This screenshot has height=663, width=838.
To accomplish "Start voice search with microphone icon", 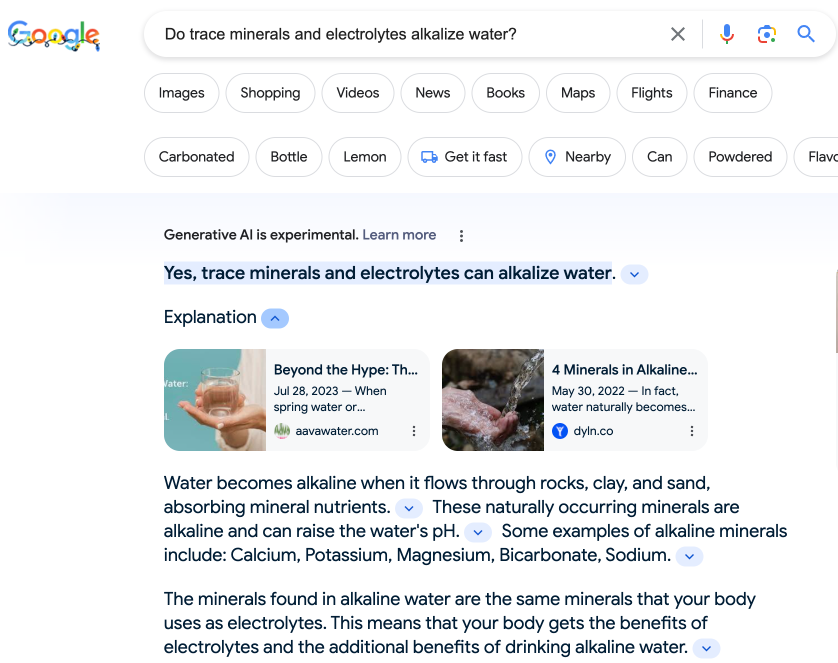I will pyautogui.click(x=726, y=34).
